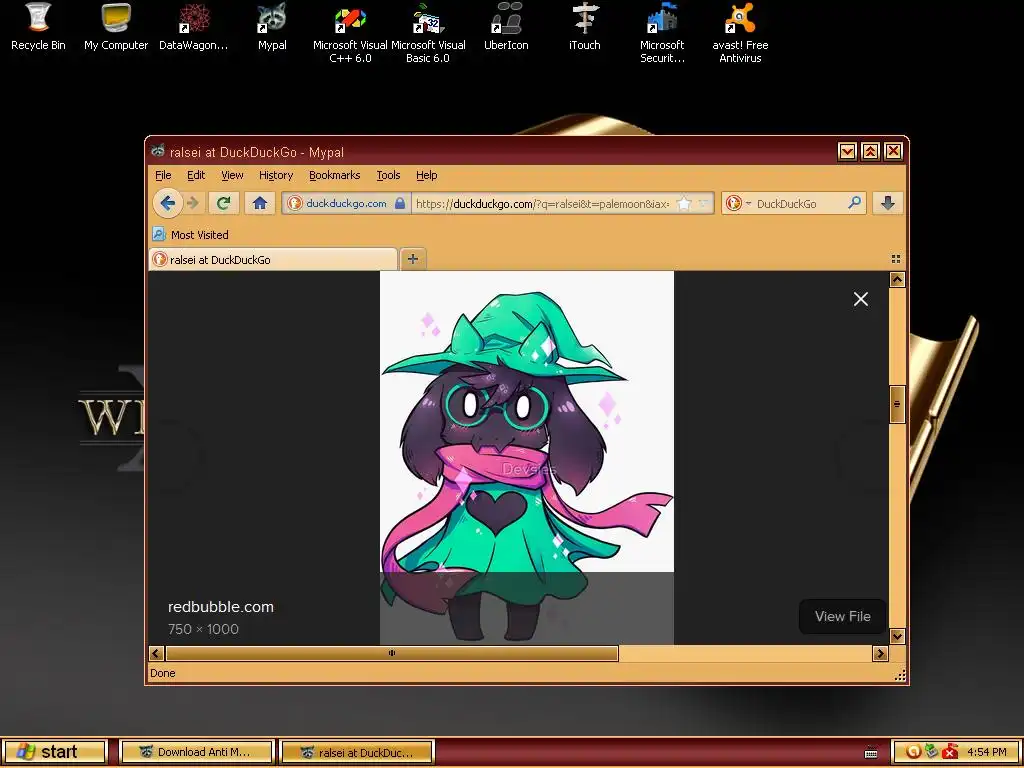Click the Safely Remove Hardware tray icon
Viewport: 1024px width, 768px height.
(x=931, y=752)
